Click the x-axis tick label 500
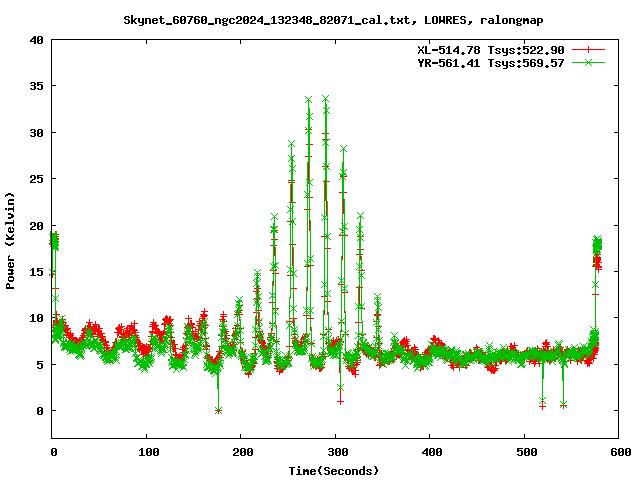The image size is (640, 480). click(x=527, y=452)
